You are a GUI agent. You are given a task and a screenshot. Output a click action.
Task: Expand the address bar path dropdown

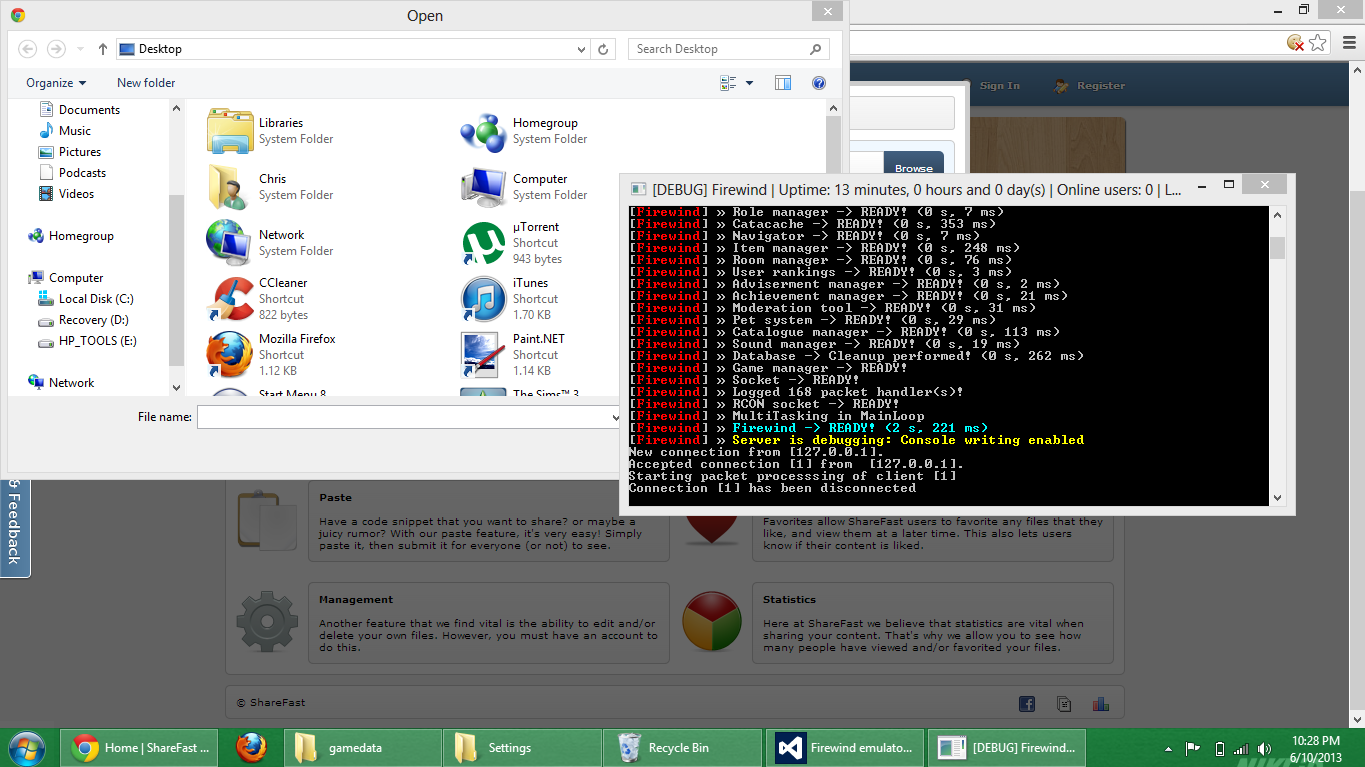pos(582,49)
